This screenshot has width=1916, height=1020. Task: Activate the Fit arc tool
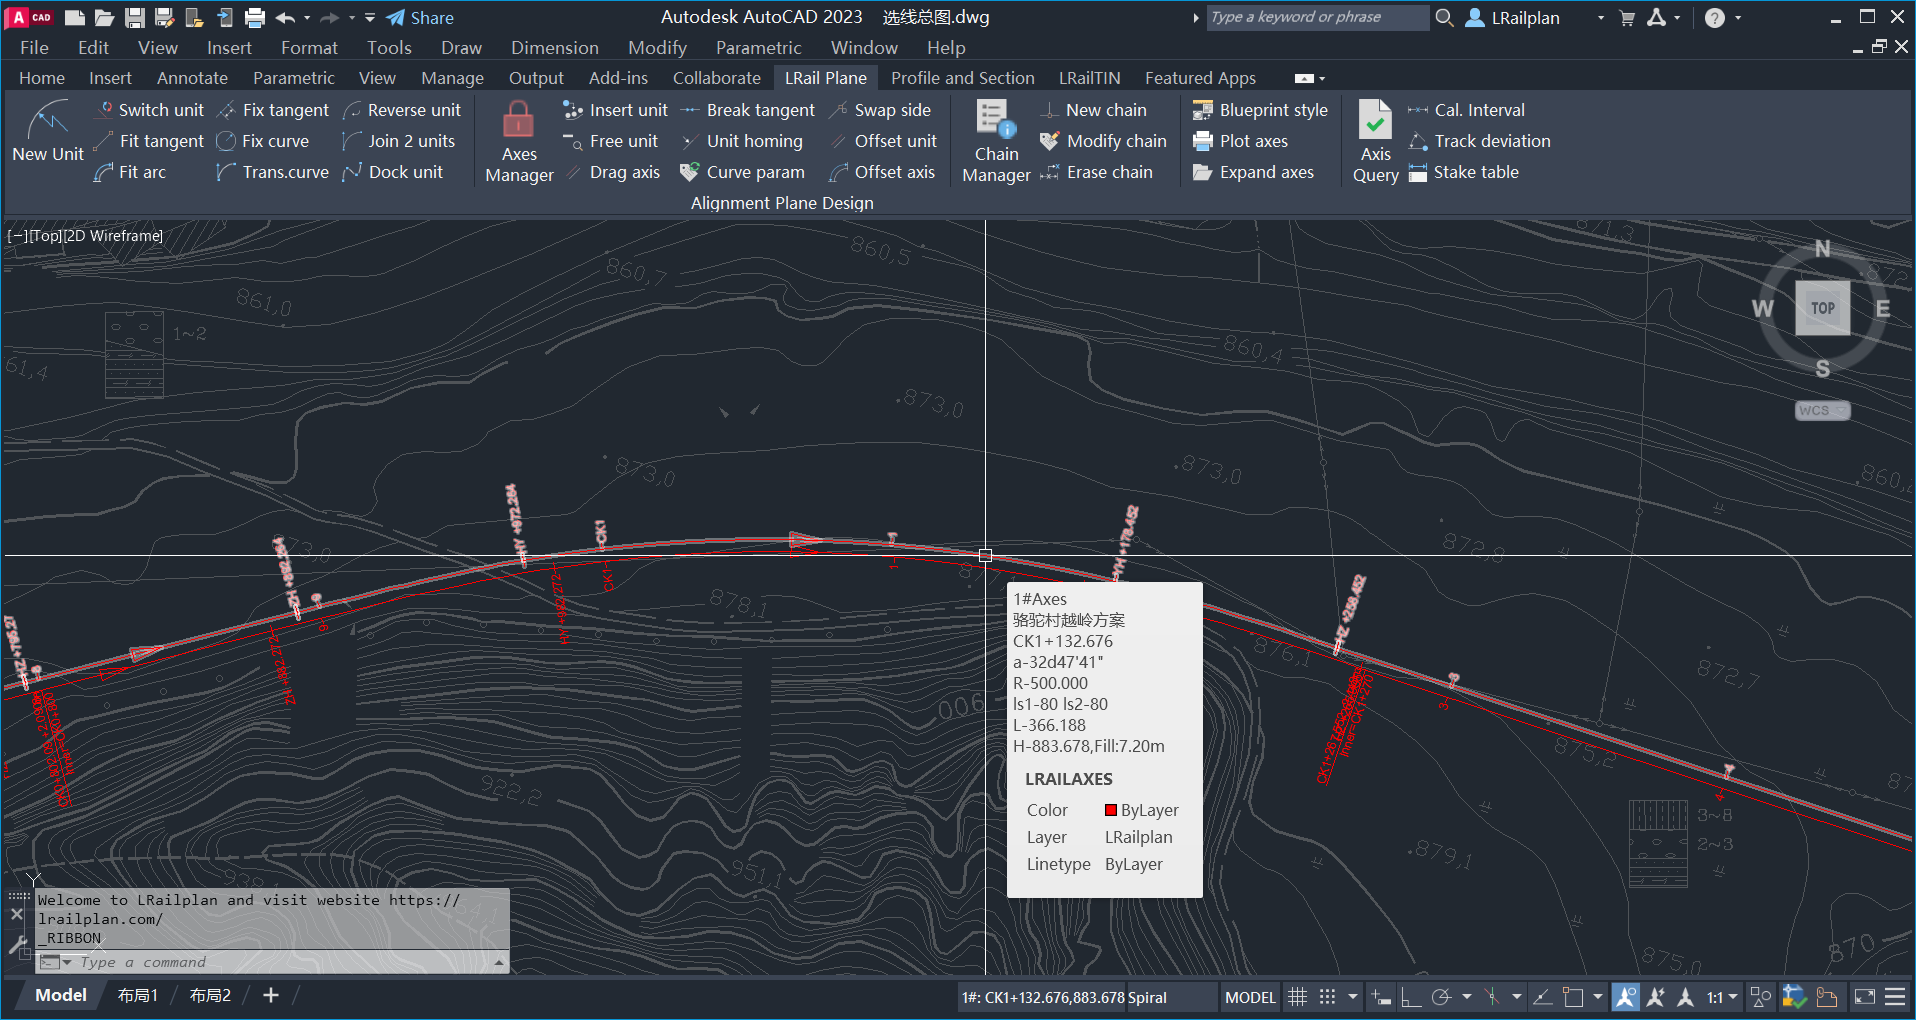pos(130,172)
